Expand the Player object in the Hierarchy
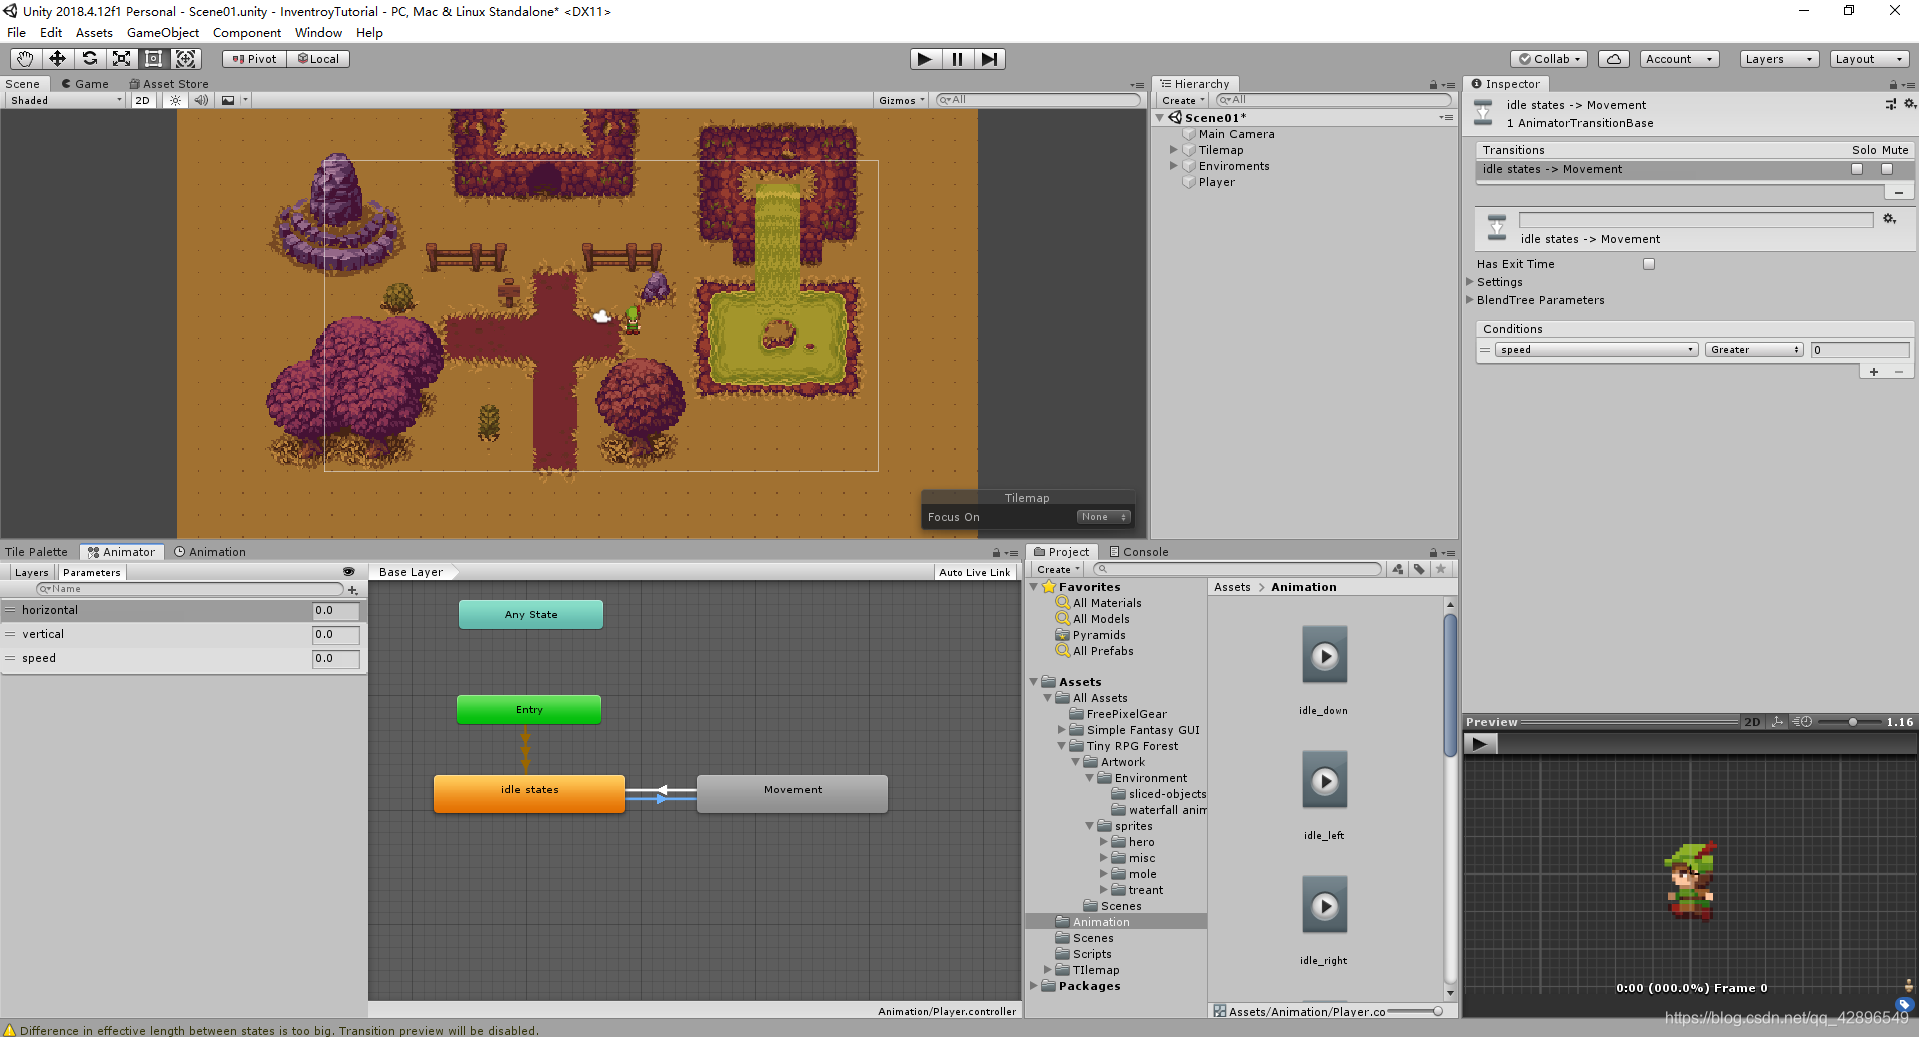The width and height of the screenshot is (1919, 1037). [1176, 182]
